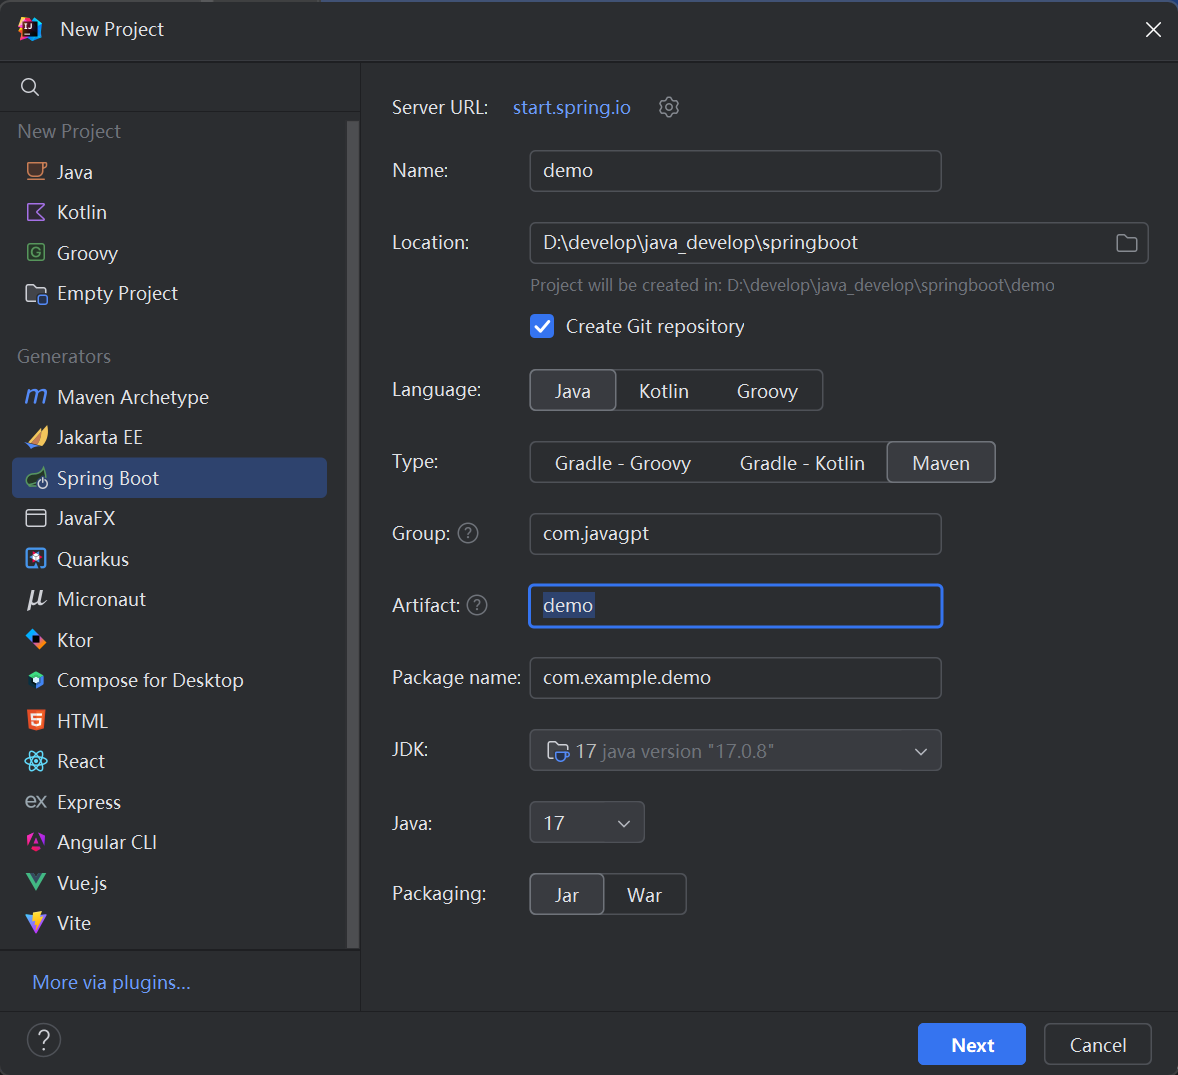Click the folder icon to browse Location
Image resolution: width=1178 pixels, height=1075 pixels.
click(x=1126, y=243)
